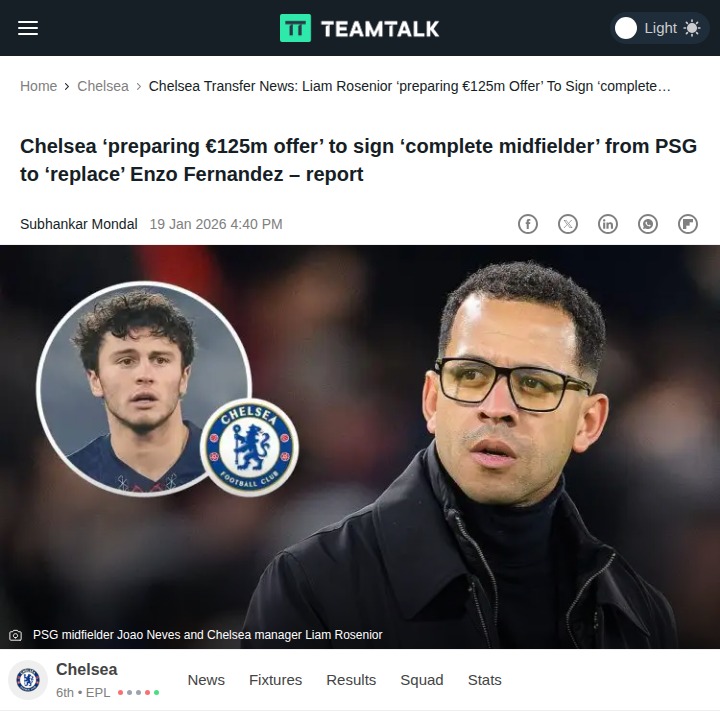Viewport: 720px width, 720px height.
Task: Switch to the Results tab
Action: (x=351, y=680)
